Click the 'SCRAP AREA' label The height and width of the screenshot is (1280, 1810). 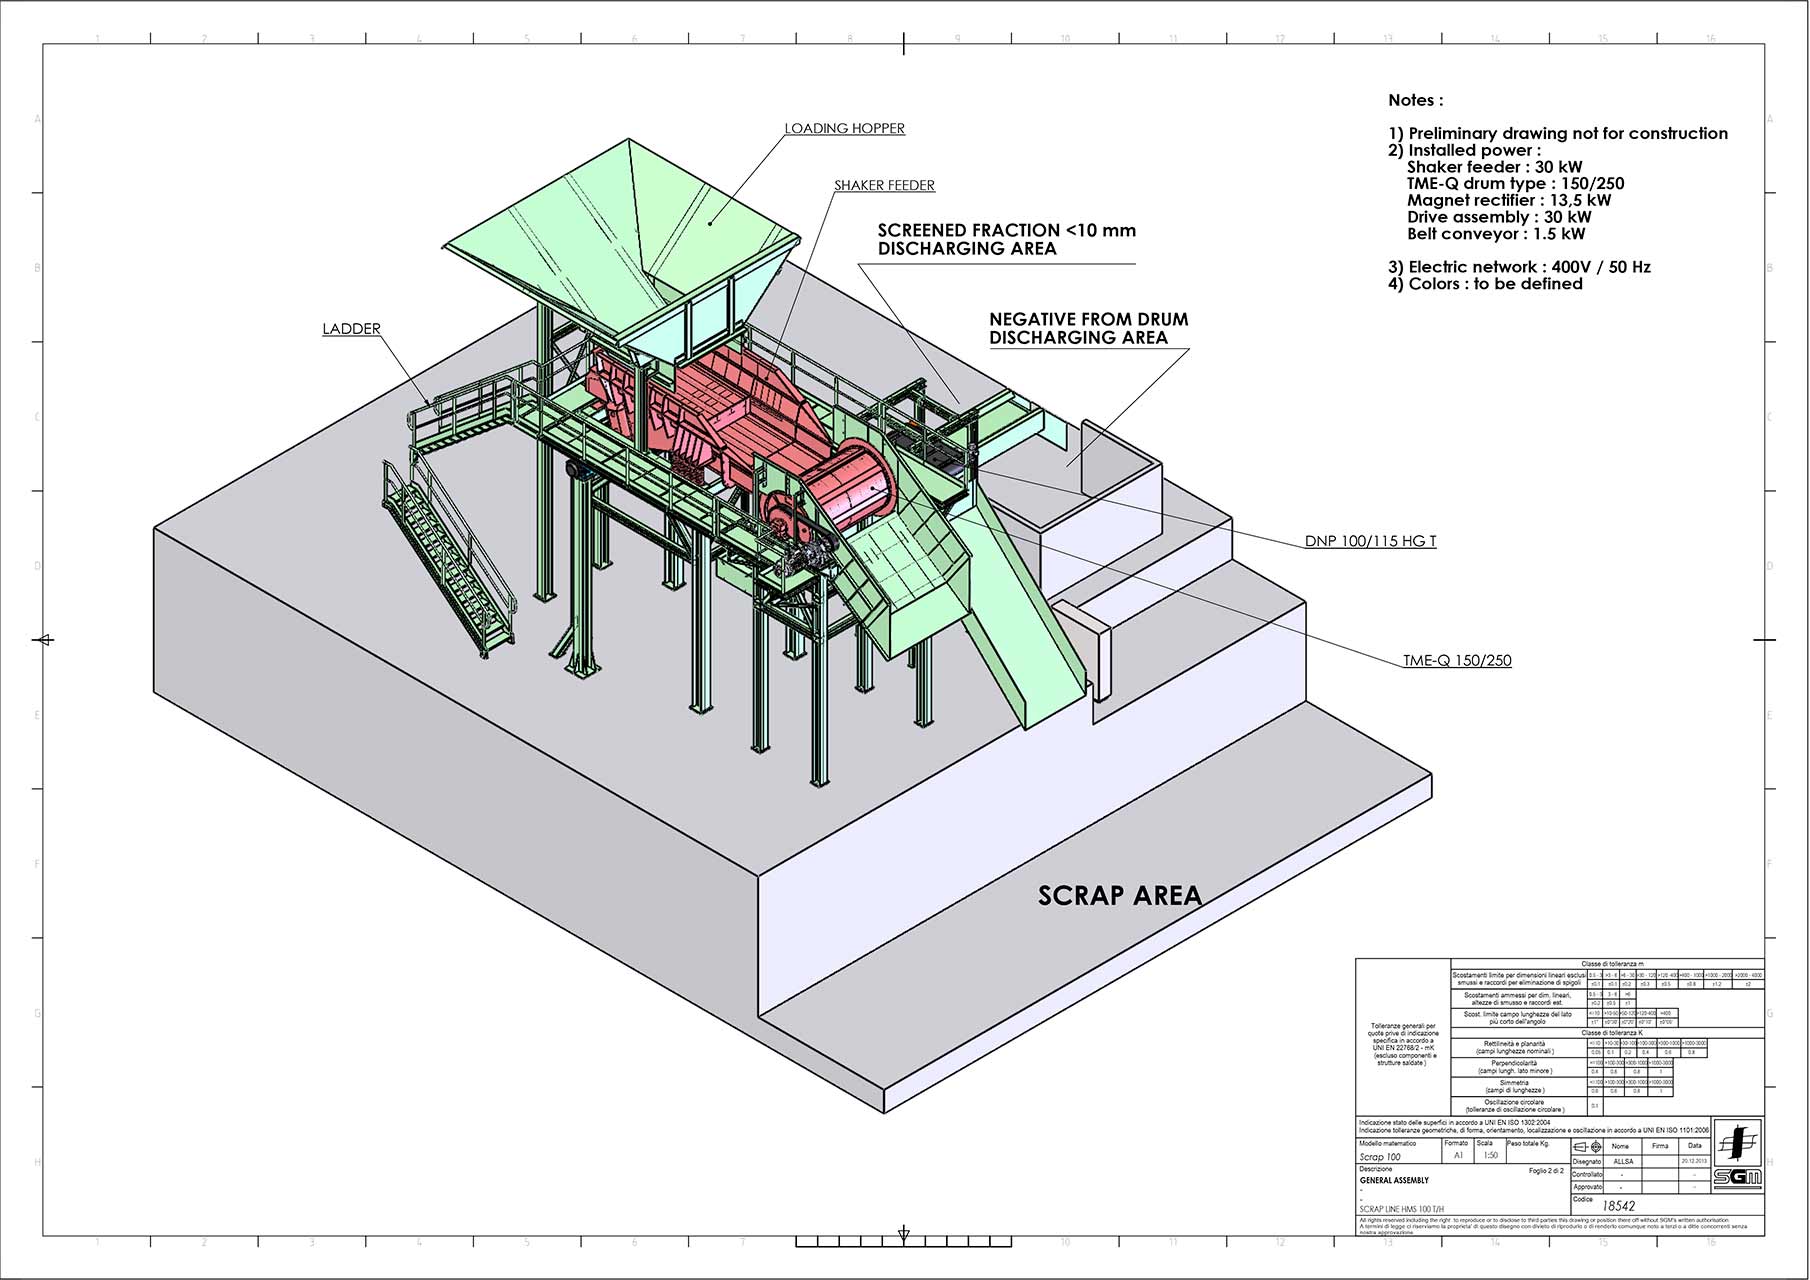point(1119,895)
